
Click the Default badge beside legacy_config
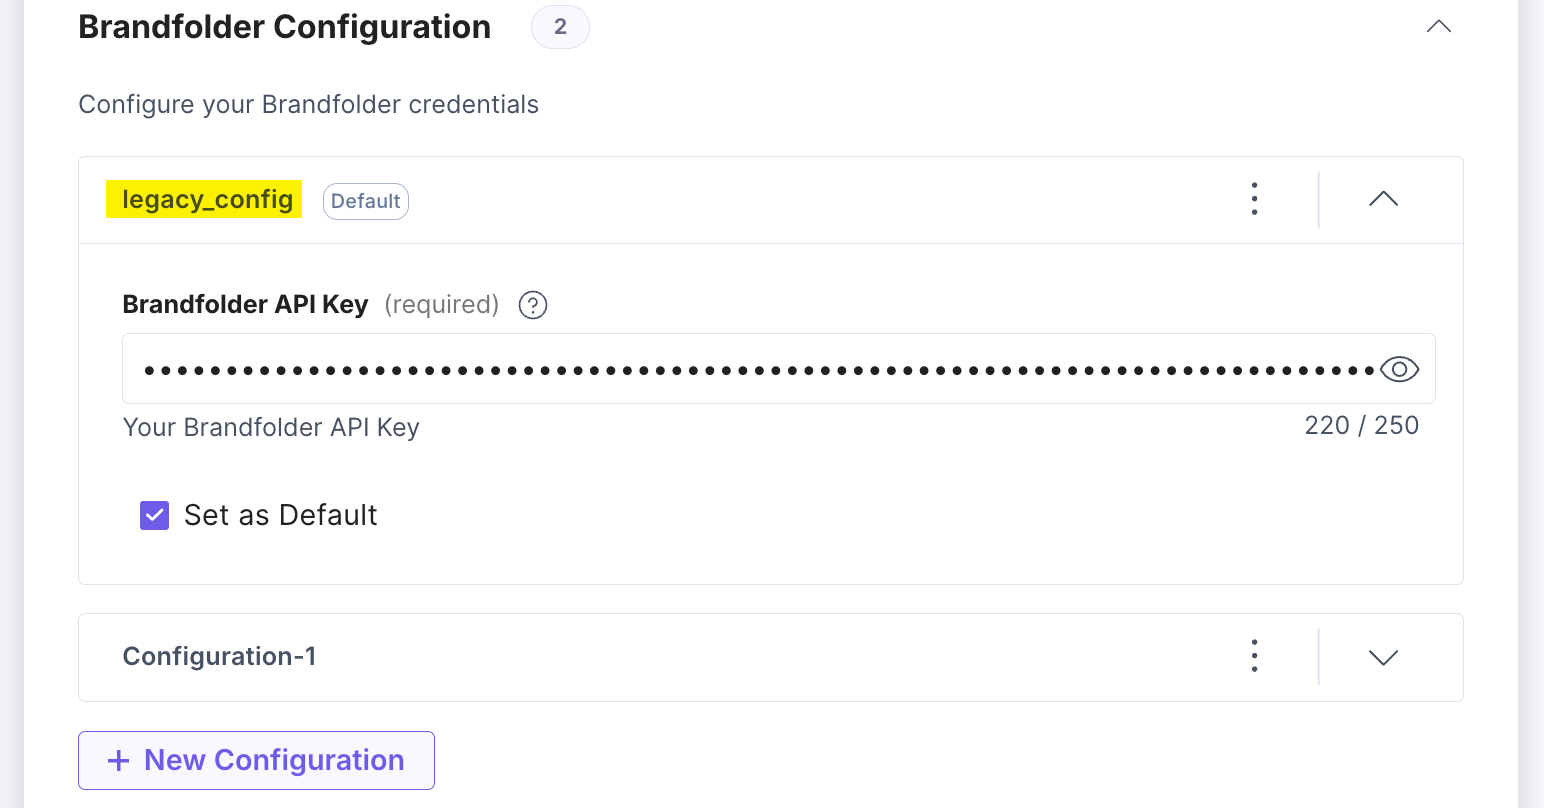[365, 201]
